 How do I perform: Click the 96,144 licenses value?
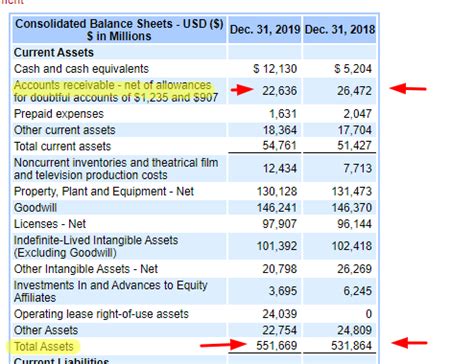point(354,224)
